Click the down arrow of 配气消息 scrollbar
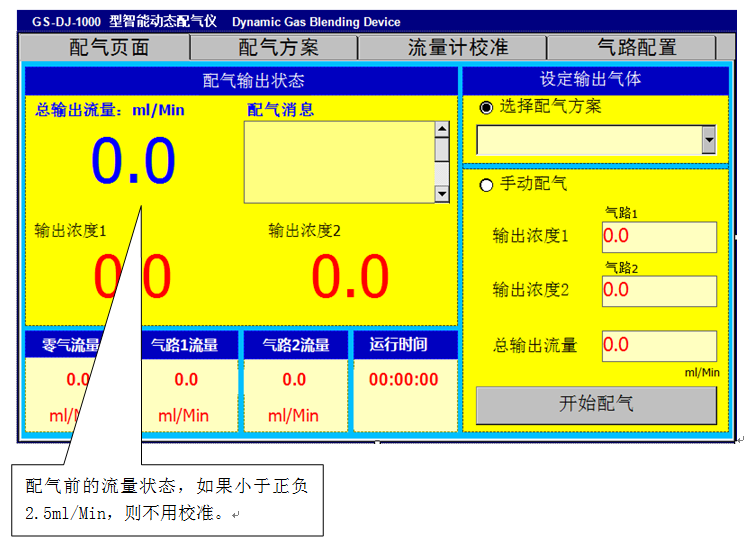The image size is (748, 546). [x=441, y=194]
